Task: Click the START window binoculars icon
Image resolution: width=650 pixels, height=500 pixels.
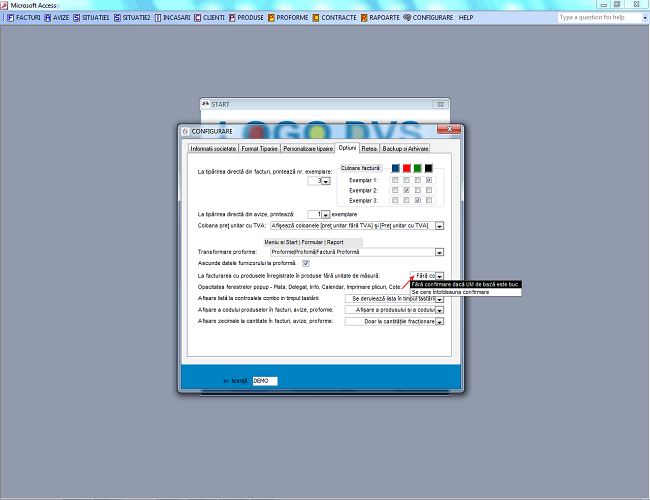Action: (205, 104)
